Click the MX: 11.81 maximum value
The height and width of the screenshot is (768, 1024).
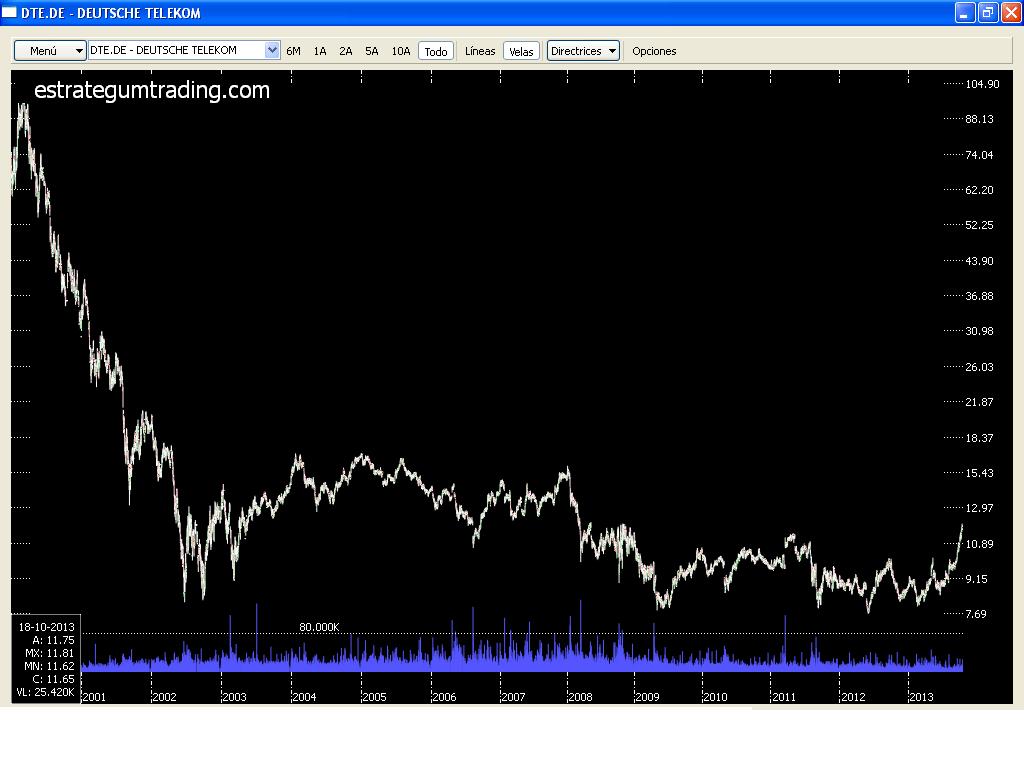(50, 653)
